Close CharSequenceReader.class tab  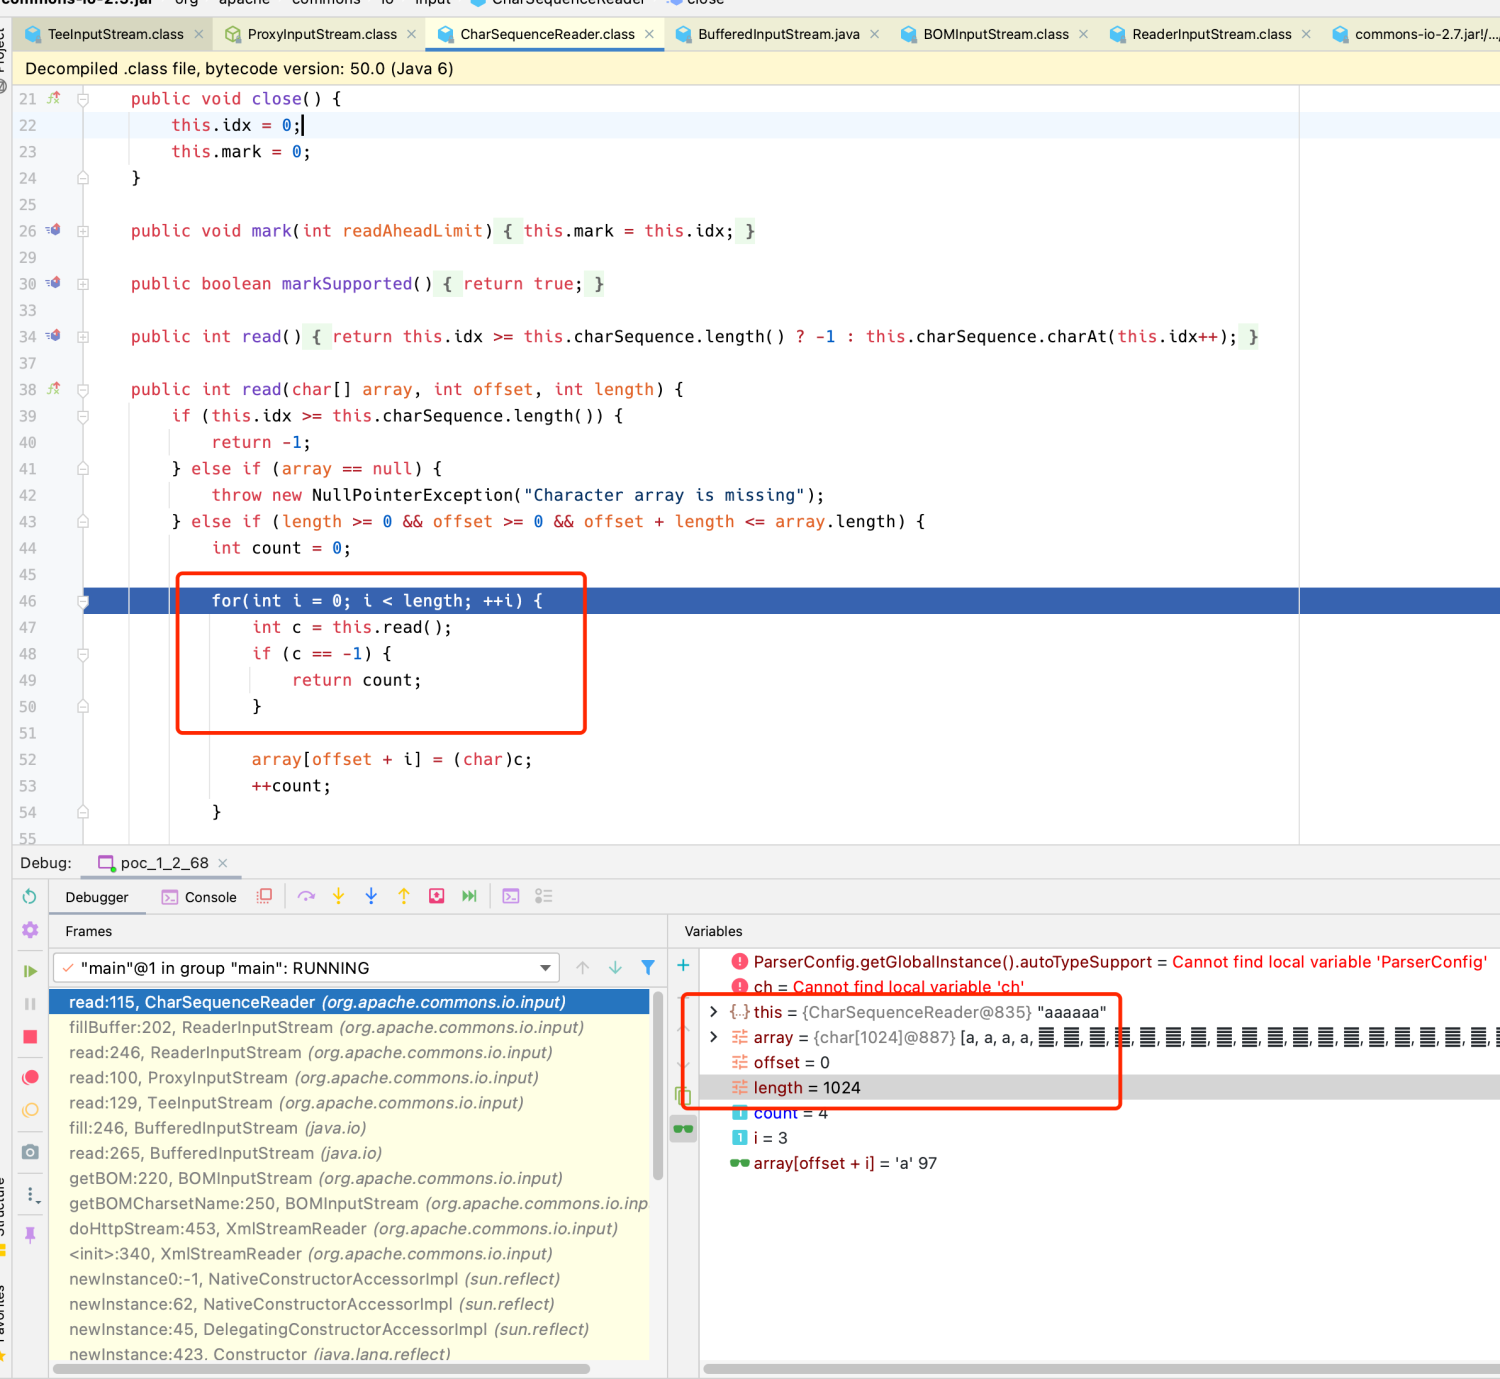(649, 34)
